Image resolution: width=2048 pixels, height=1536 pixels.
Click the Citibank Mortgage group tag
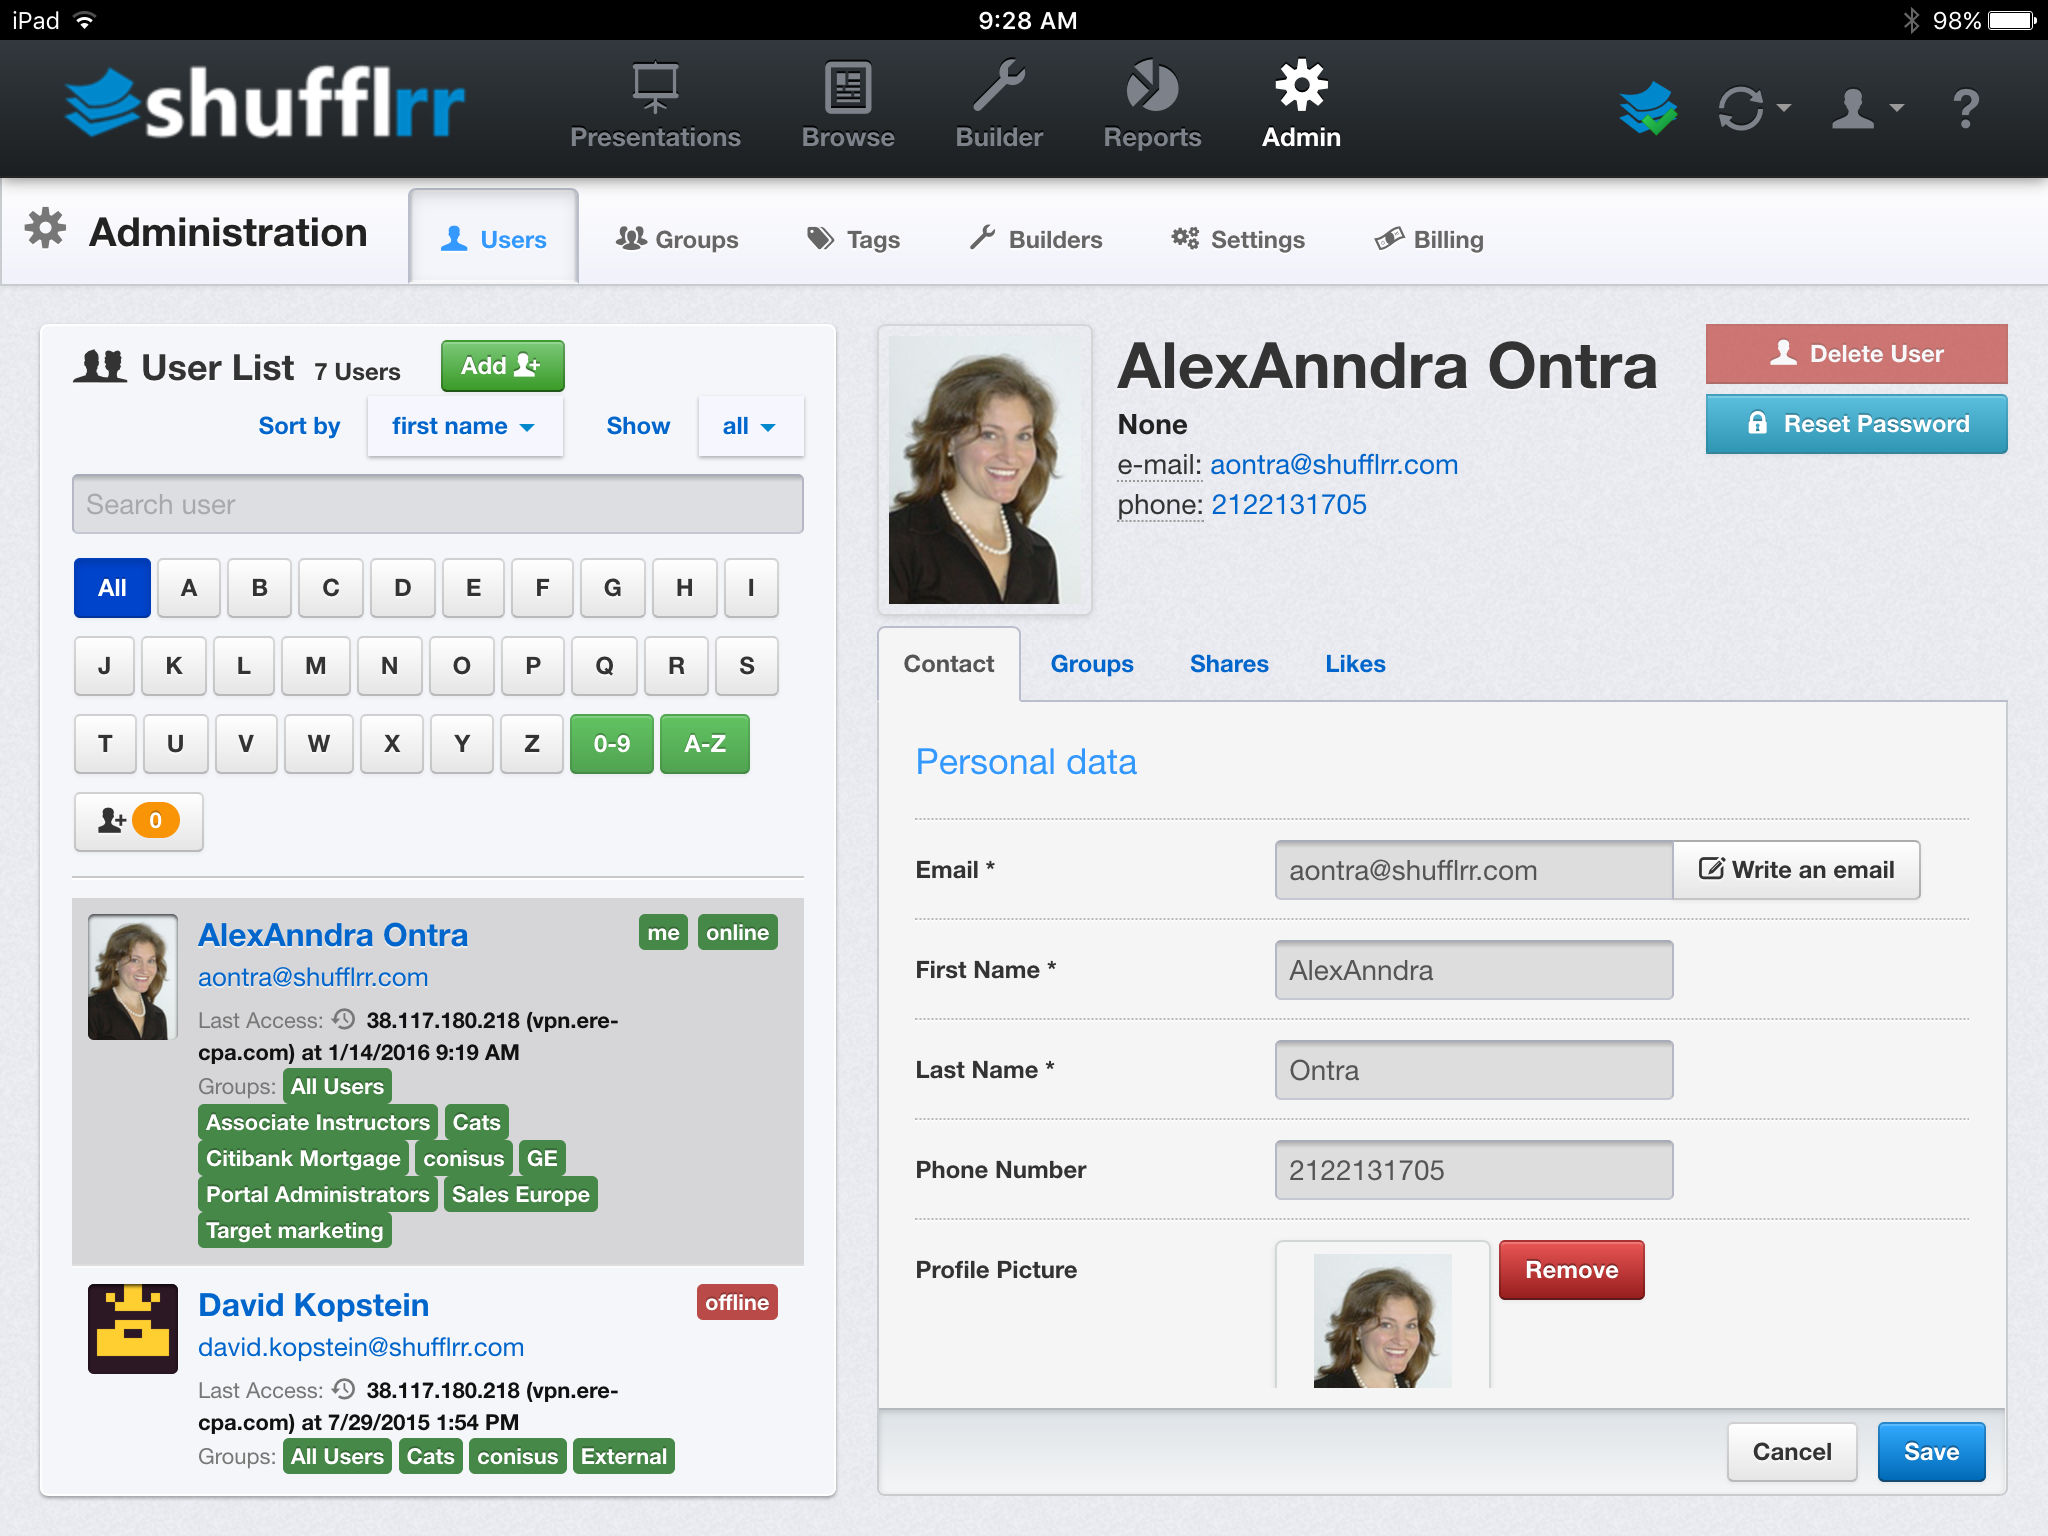click(x=303, y=1158)
